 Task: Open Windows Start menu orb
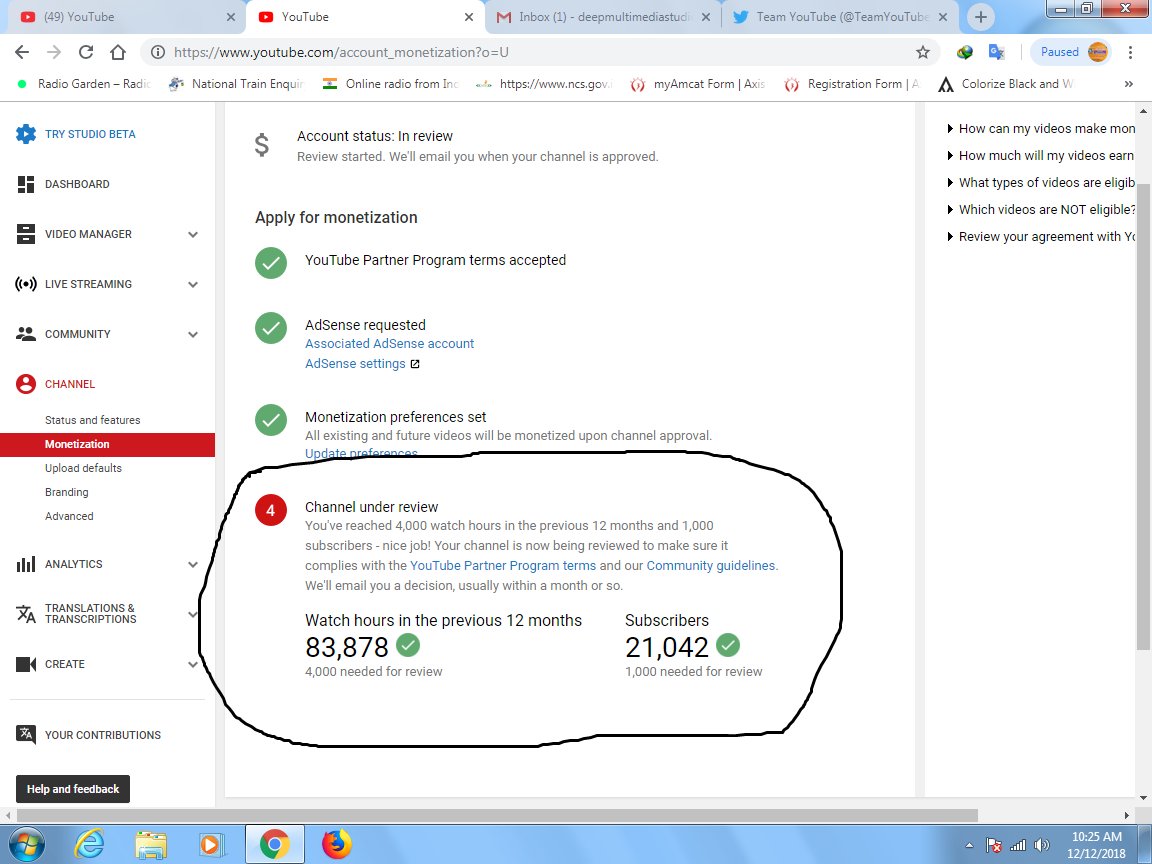tap(26, 844)
